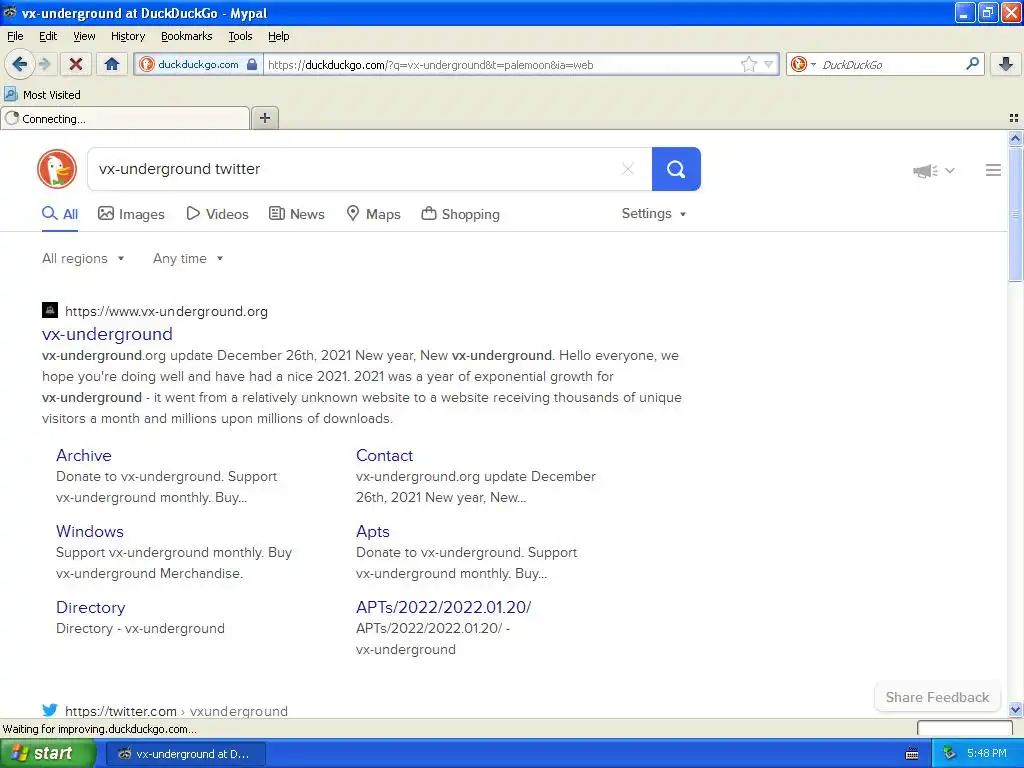The width and height of the screenshot is (1024, 768).
Task: Open the Edit menu
Action: pos(48,36)
